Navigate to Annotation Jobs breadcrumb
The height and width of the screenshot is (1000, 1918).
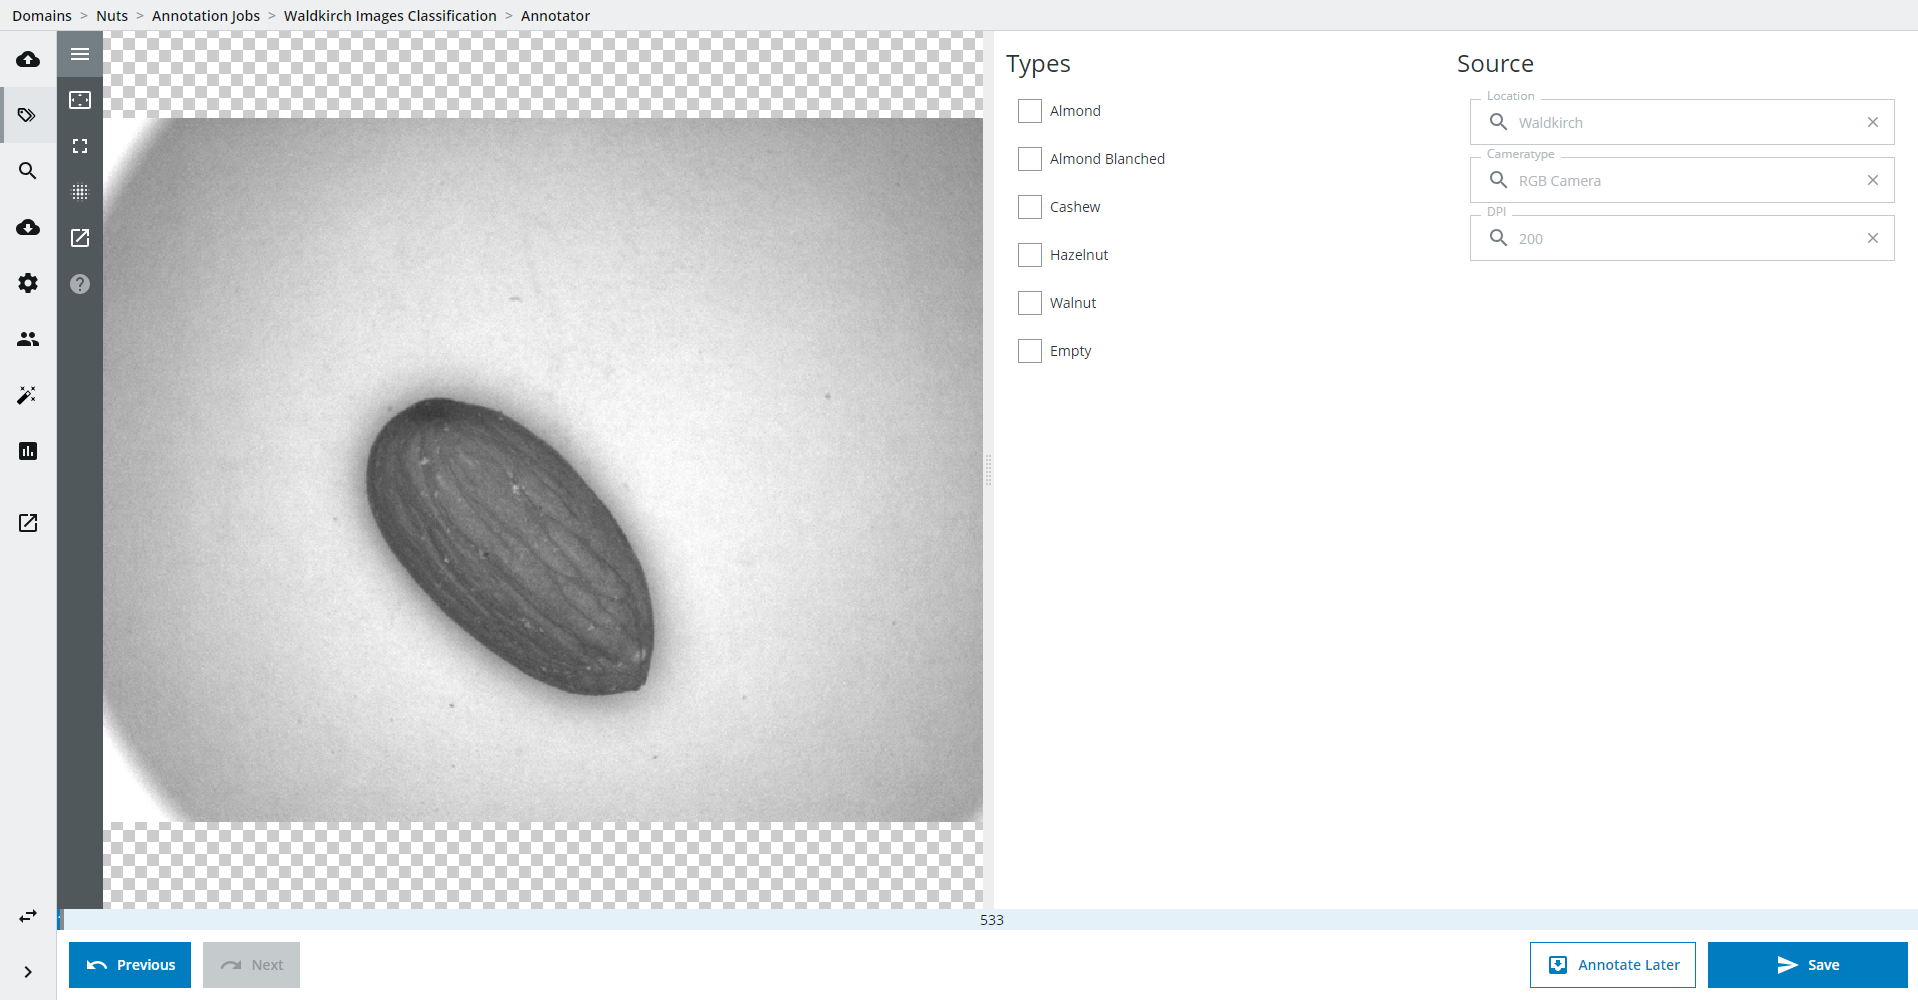(x=206, y=15)
